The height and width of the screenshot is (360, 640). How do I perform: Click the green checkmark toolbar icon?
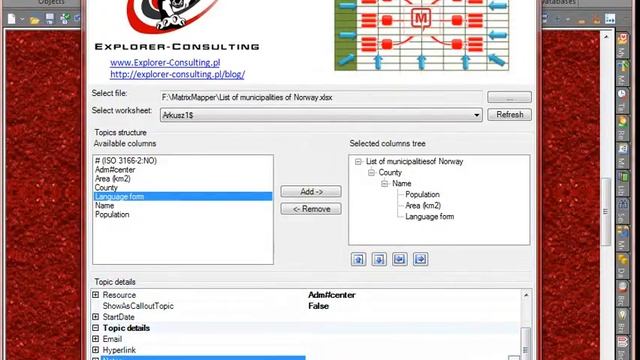click(x=64, y=18)
